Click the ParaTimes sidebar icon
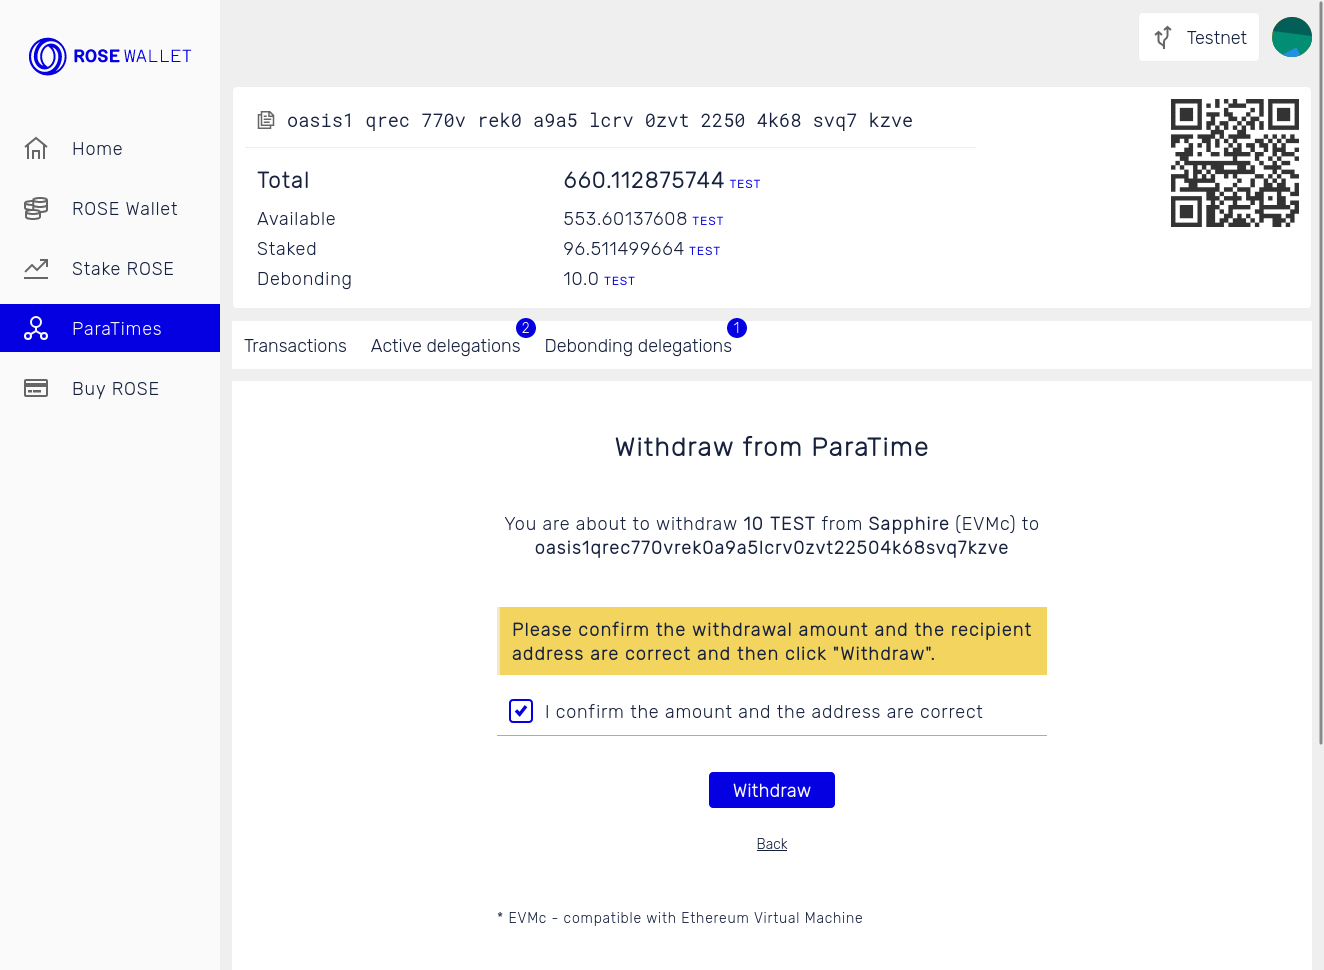Screen dimensions: 1324x970 point(36,328)
